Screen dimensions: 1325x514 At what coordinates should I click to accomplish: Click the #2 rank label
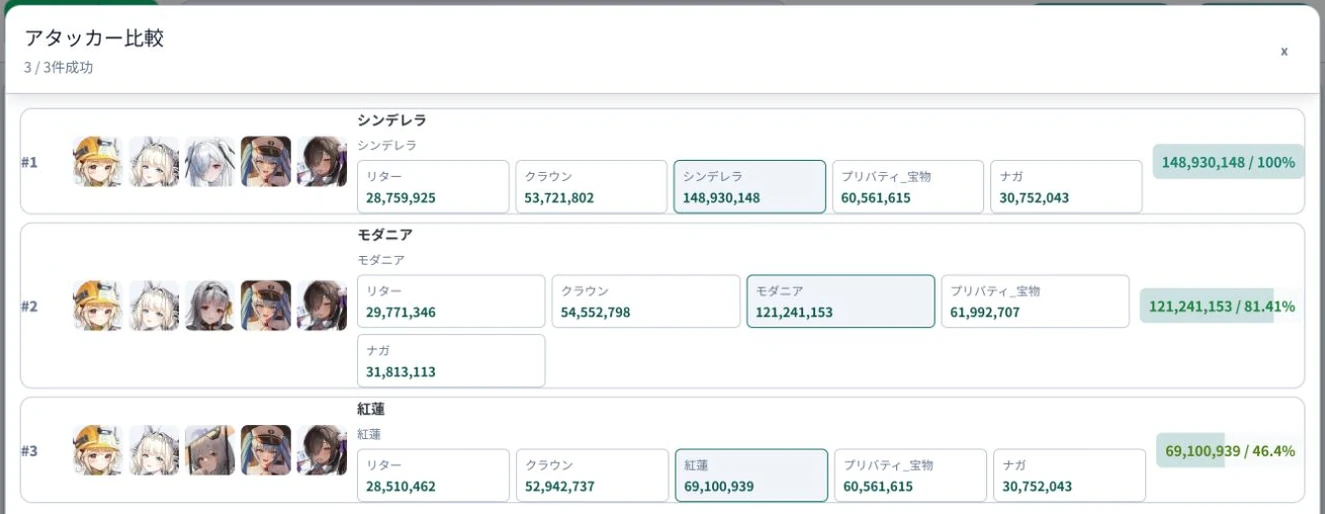(30, 306)
